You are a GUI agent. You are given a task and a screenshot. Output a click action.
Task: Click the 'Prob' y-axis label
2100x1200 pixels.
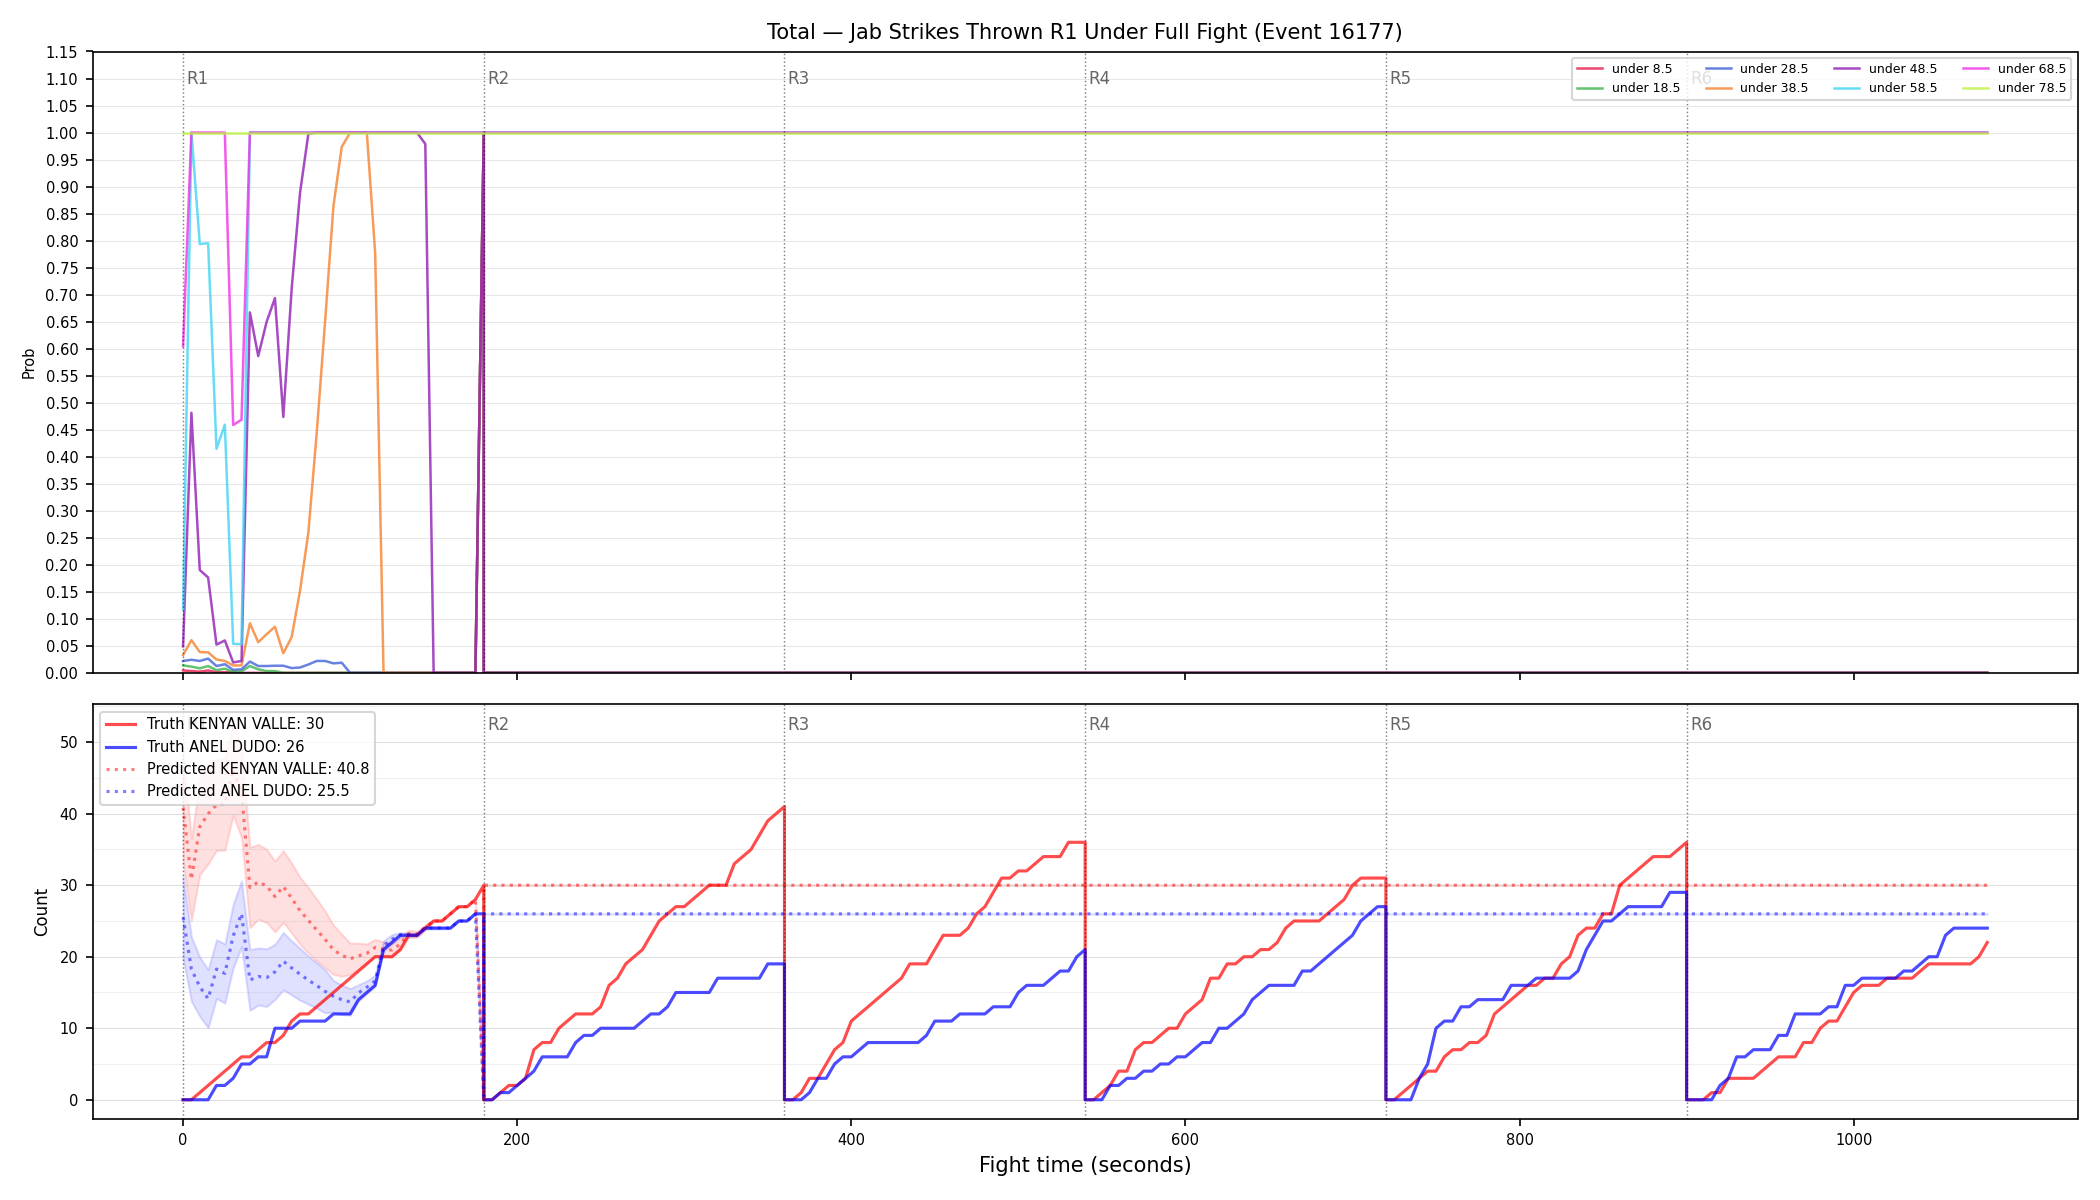pyautogui.click(x=29, y=363)
